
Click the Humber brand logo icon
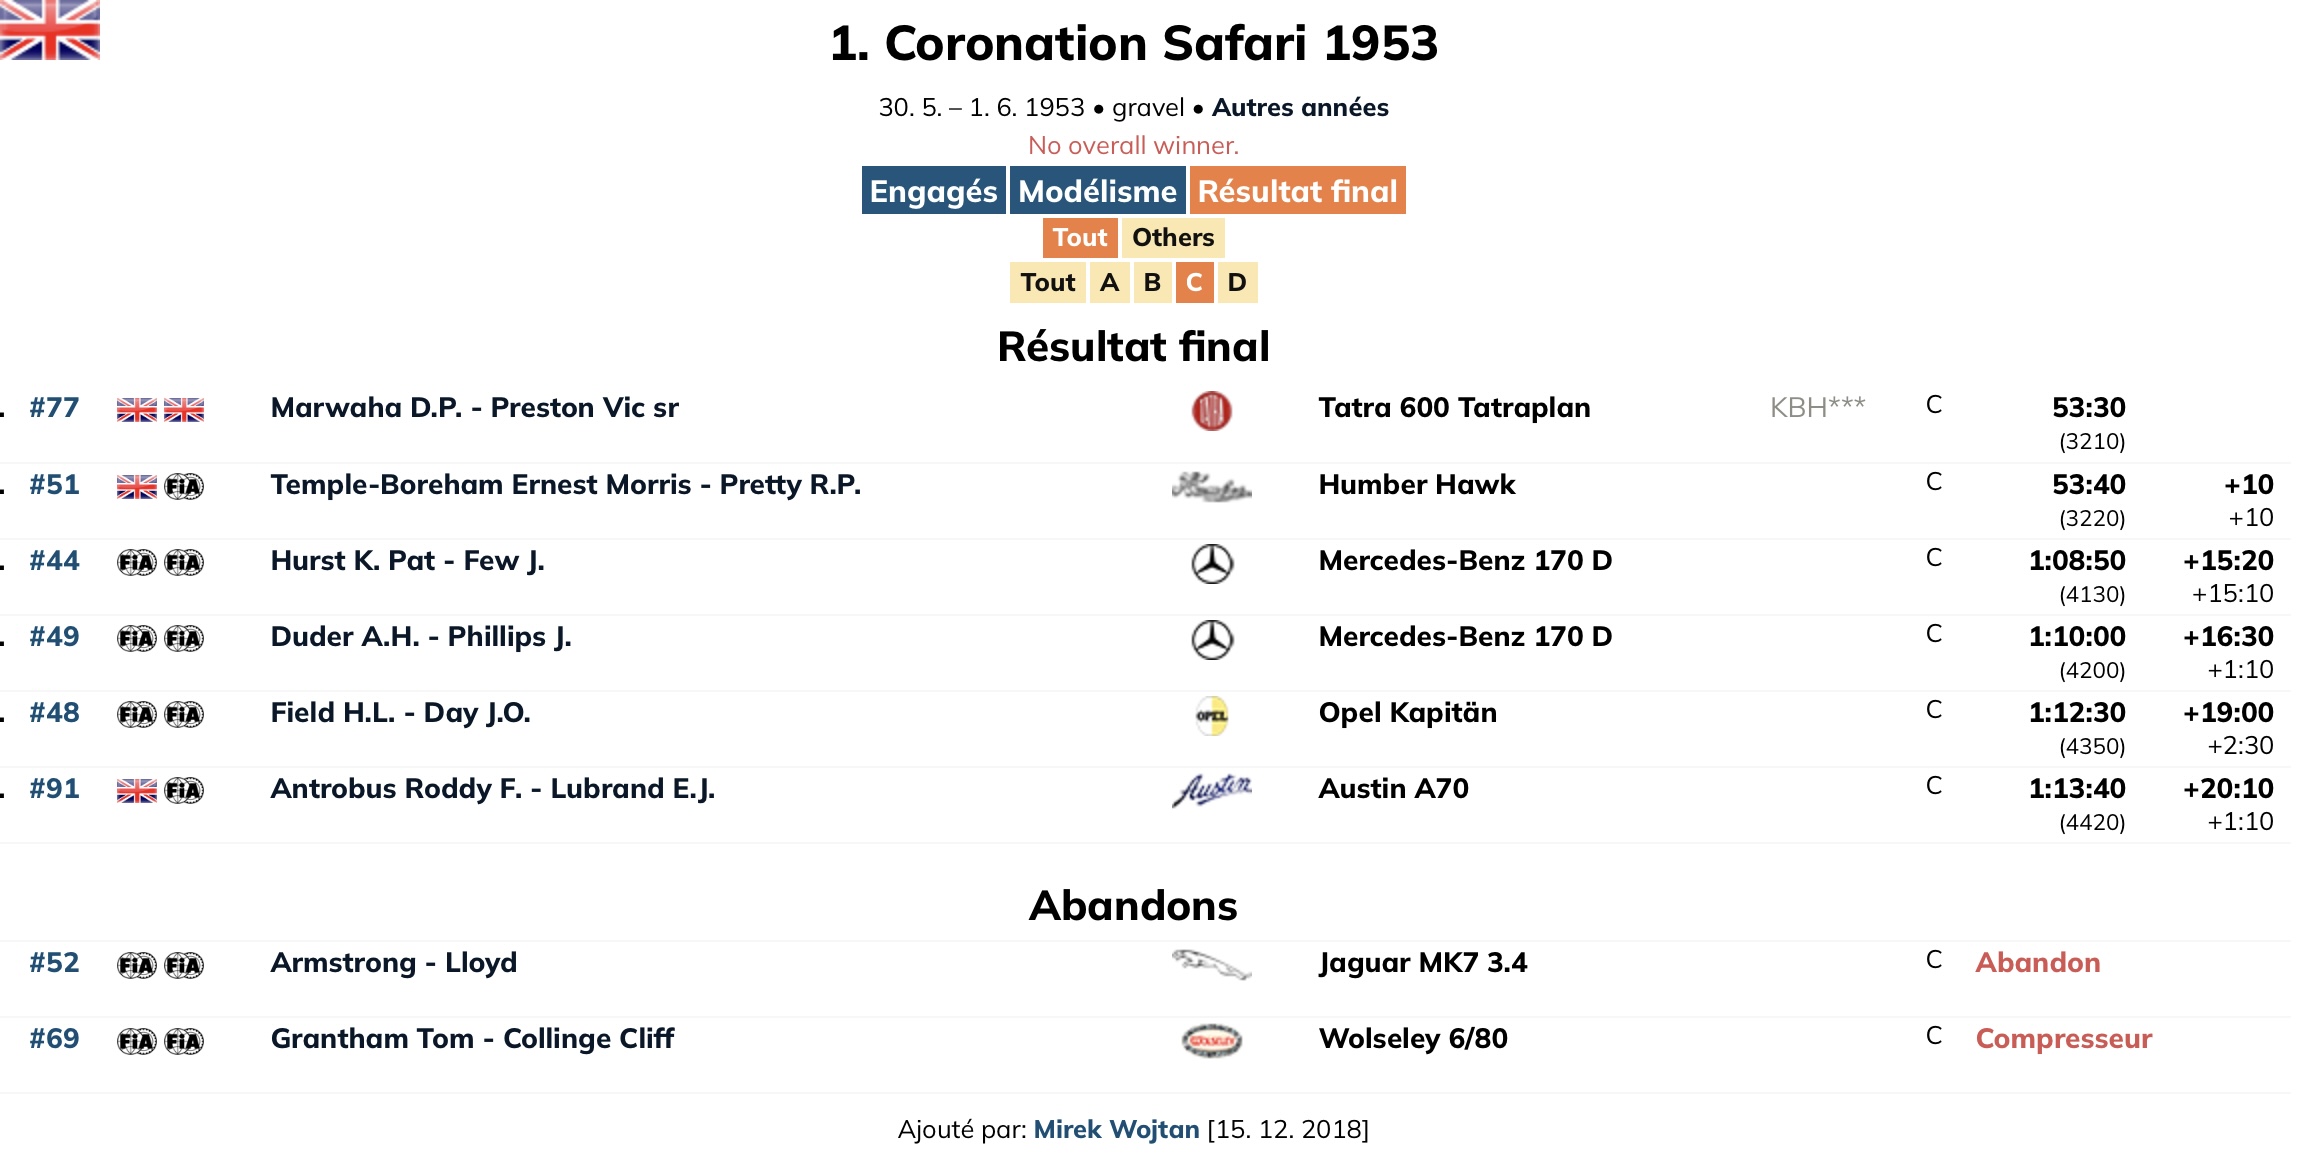point(1211,487)
